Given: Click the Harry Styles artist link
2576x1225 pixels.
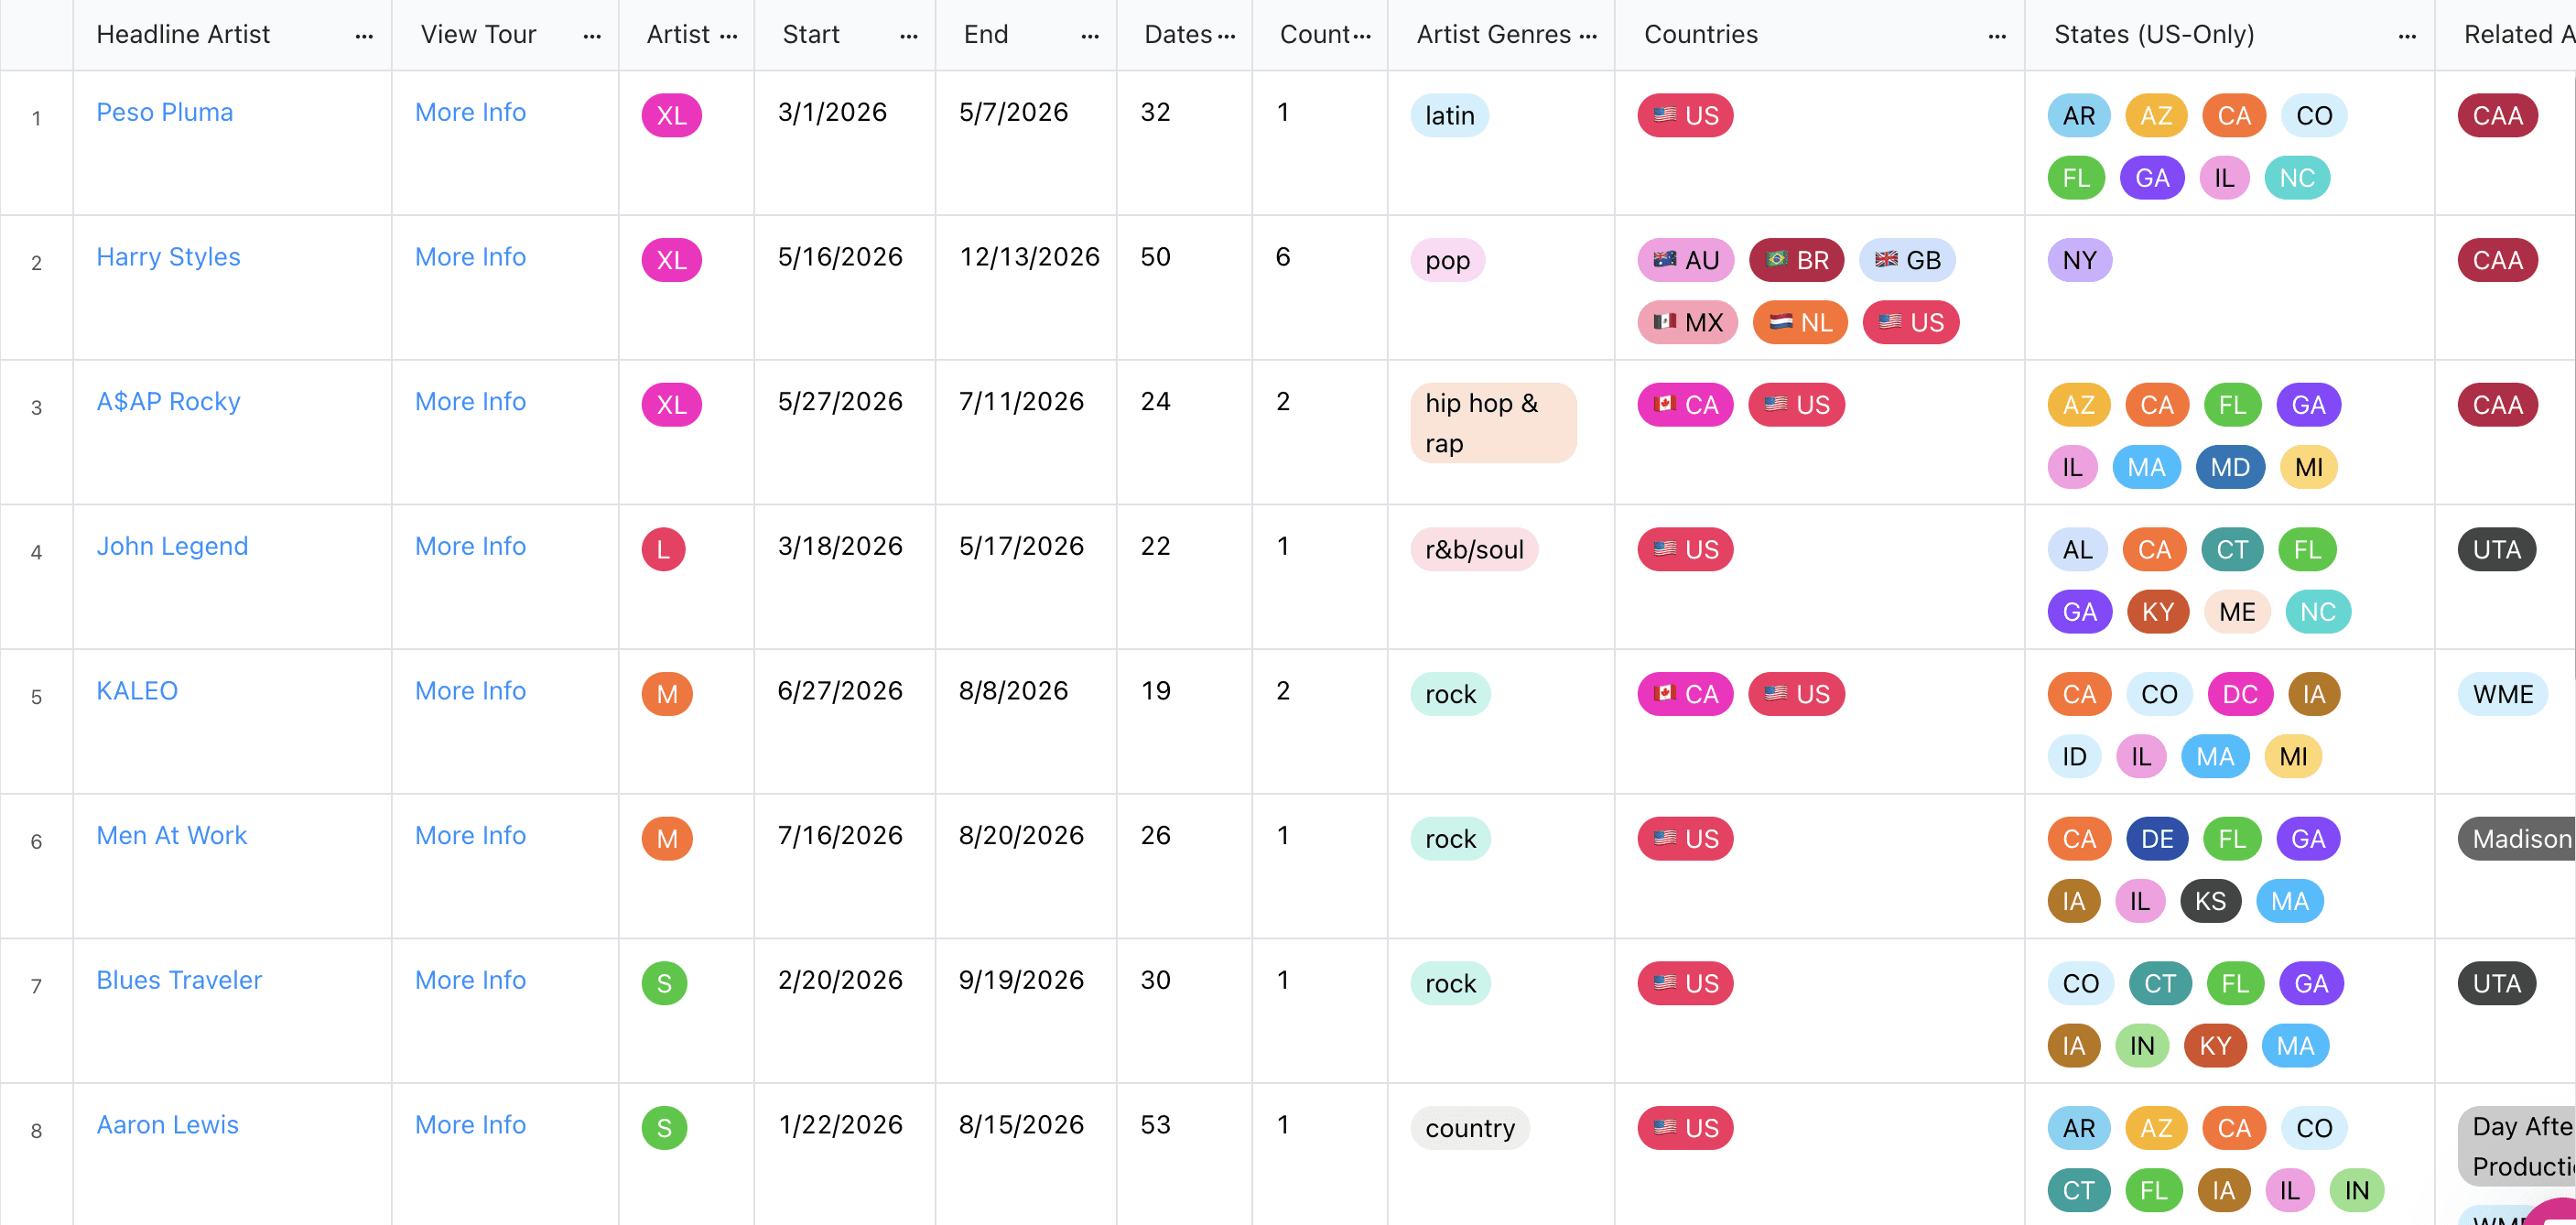Looking at the screenshot, I should 168,257.
